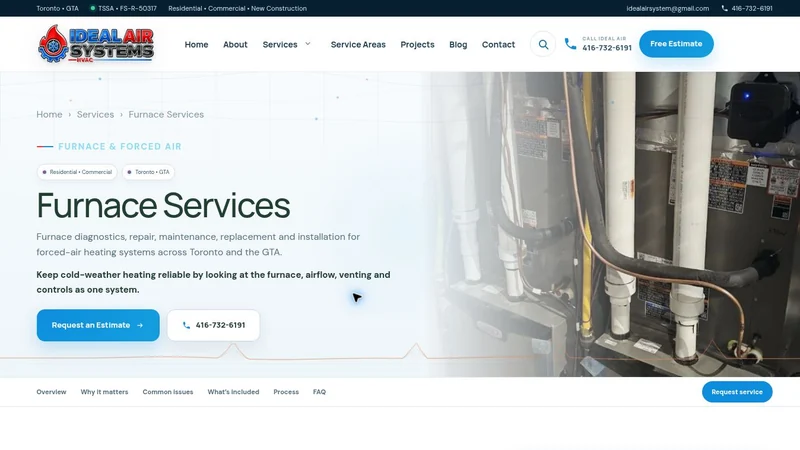This screenshot has width=800, height=450.
Task: Click top bar 416-732-6191 phone link
Action: 752,8
